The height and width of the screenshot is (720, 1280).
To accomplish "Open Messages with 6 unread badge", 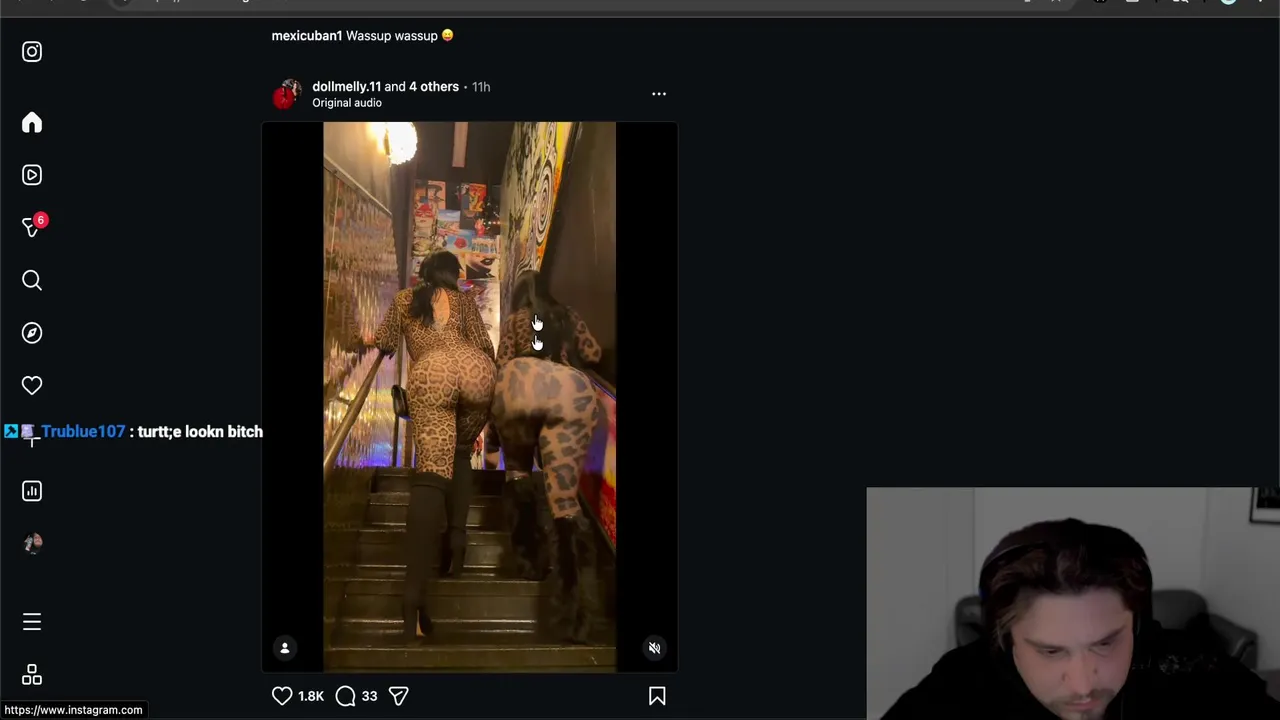I will coord(34,226).
